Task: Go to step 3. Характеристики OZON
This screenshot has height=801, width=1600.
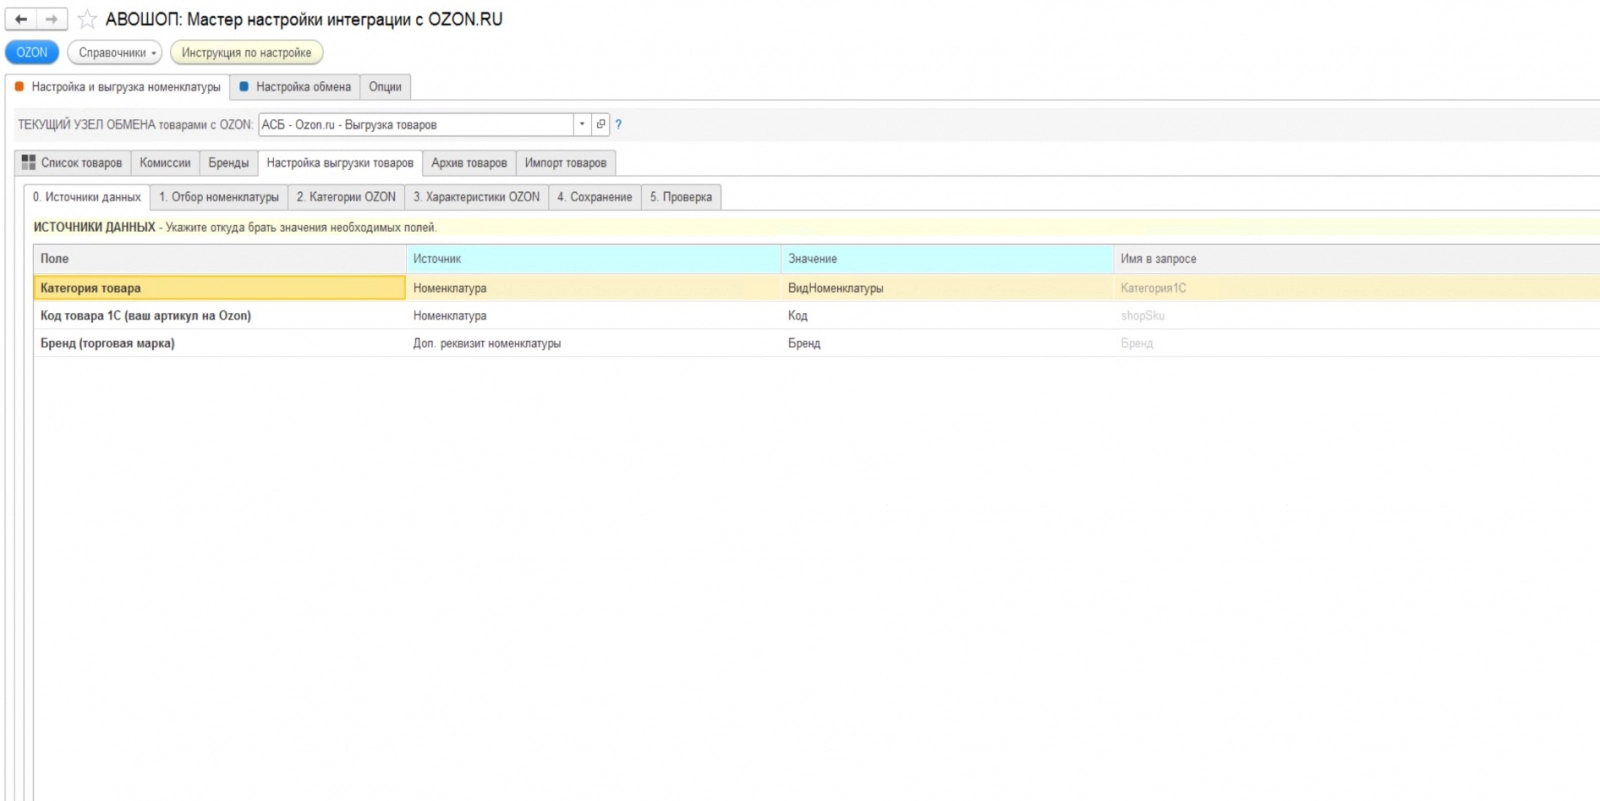Action: pyautogui.click(x=477, y=197)
